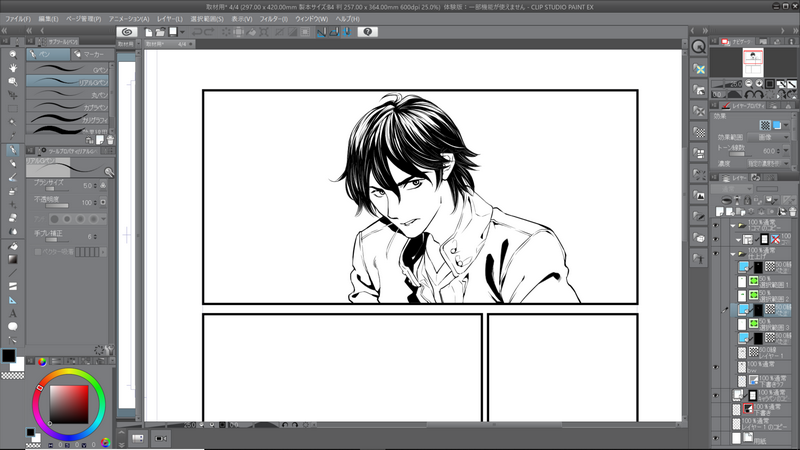Select the Eyedropper tool
Screen dimensions: 800x450
point(13,136)
